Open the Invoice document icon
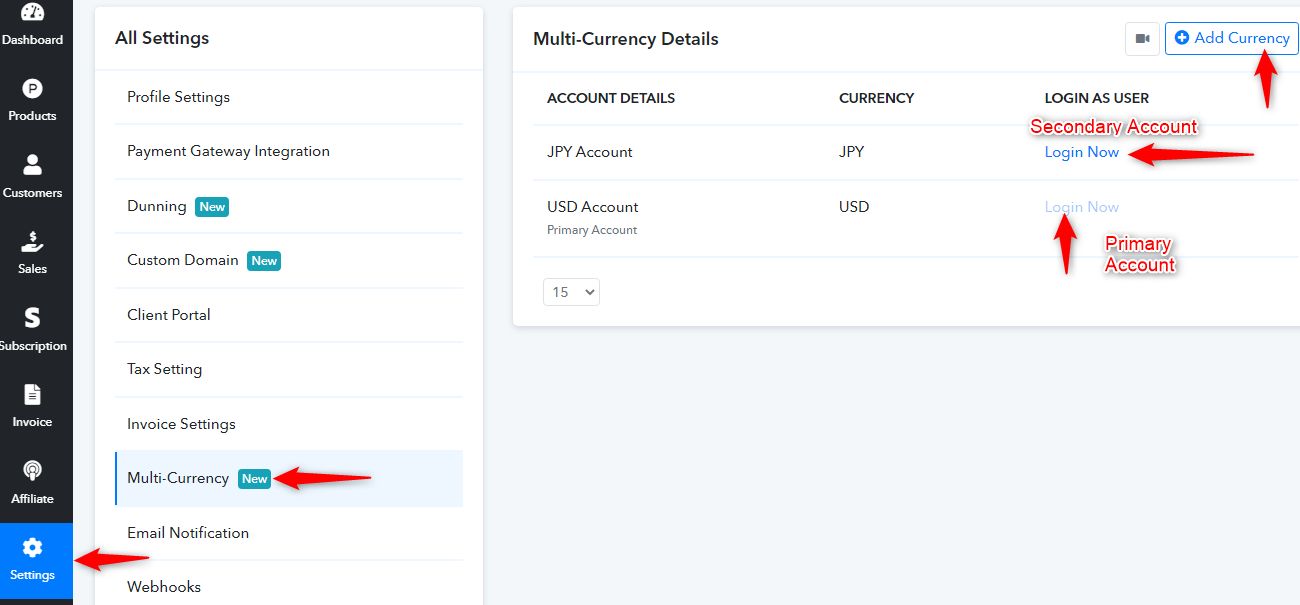 pyautogui.click(x=32, y=394)
